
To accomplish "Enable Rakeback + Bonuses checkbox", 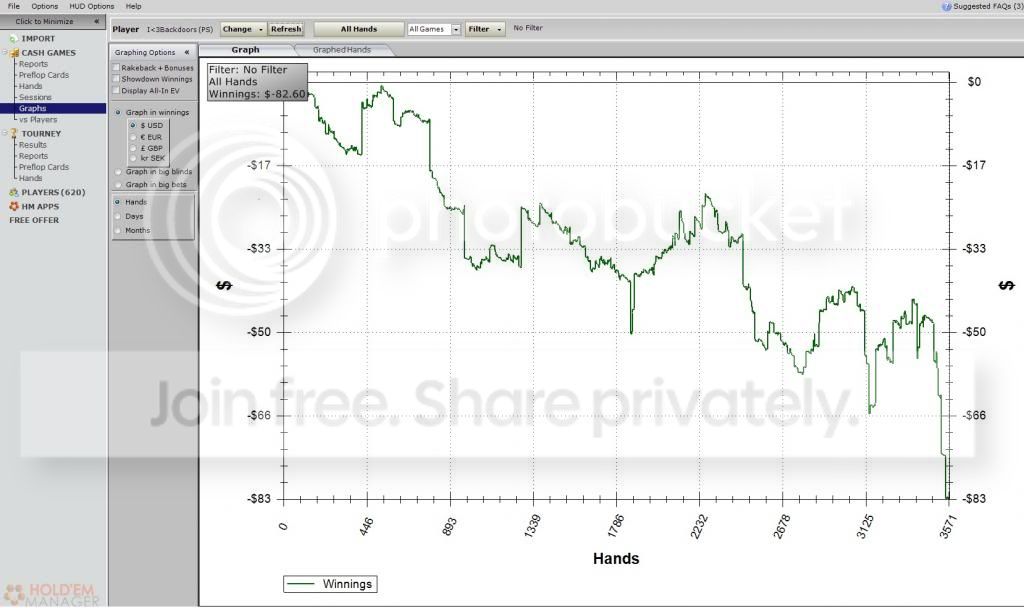I will [x=116, y=67].
